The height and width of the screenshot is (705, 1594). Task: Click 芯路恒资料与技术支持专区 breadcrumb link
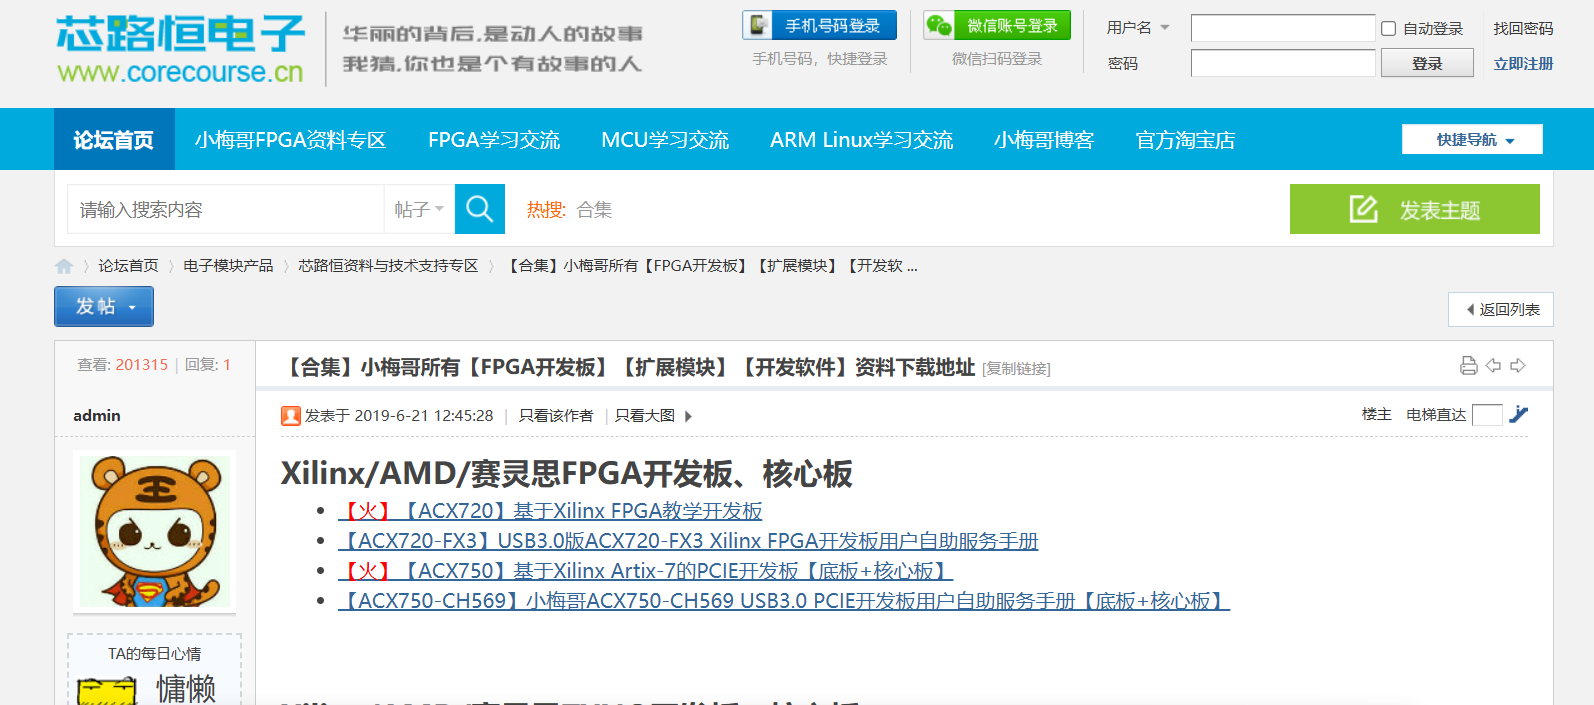[x=388, y=266]
